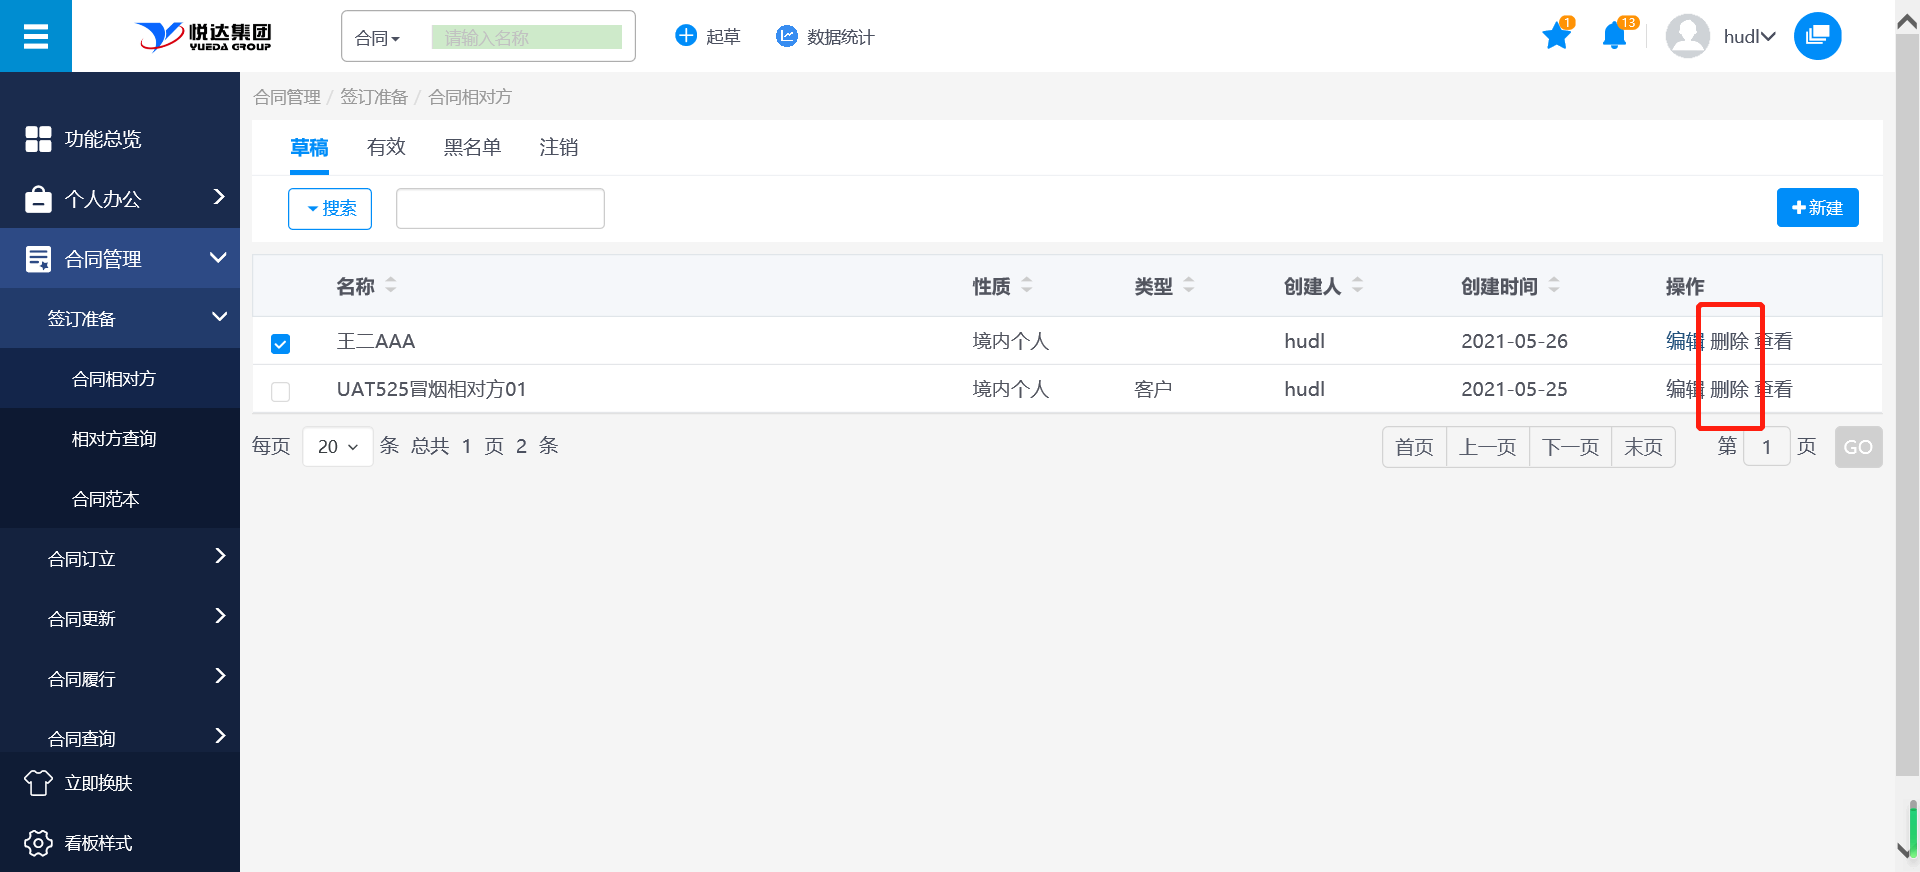Click the 起草 plus icon
Viewport: 1920px width, 872px height.
pyautogui.click(x=686, y=36)
